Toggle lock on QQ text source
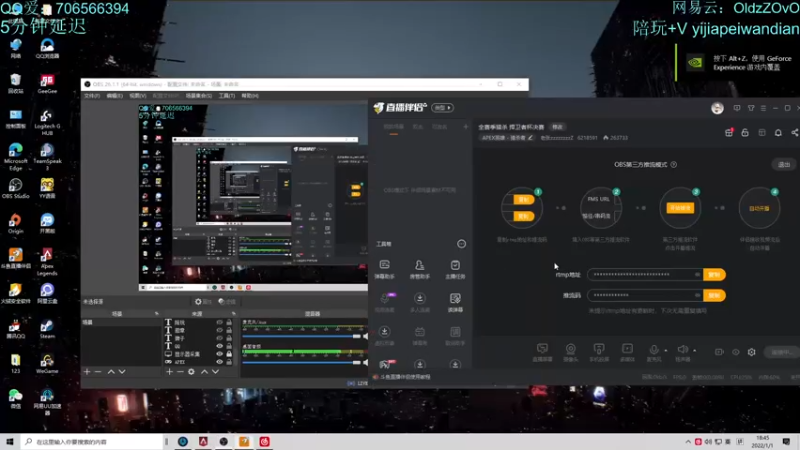This screenshot has height=450, width=800. pyautogui.click(x=229, y=346)
